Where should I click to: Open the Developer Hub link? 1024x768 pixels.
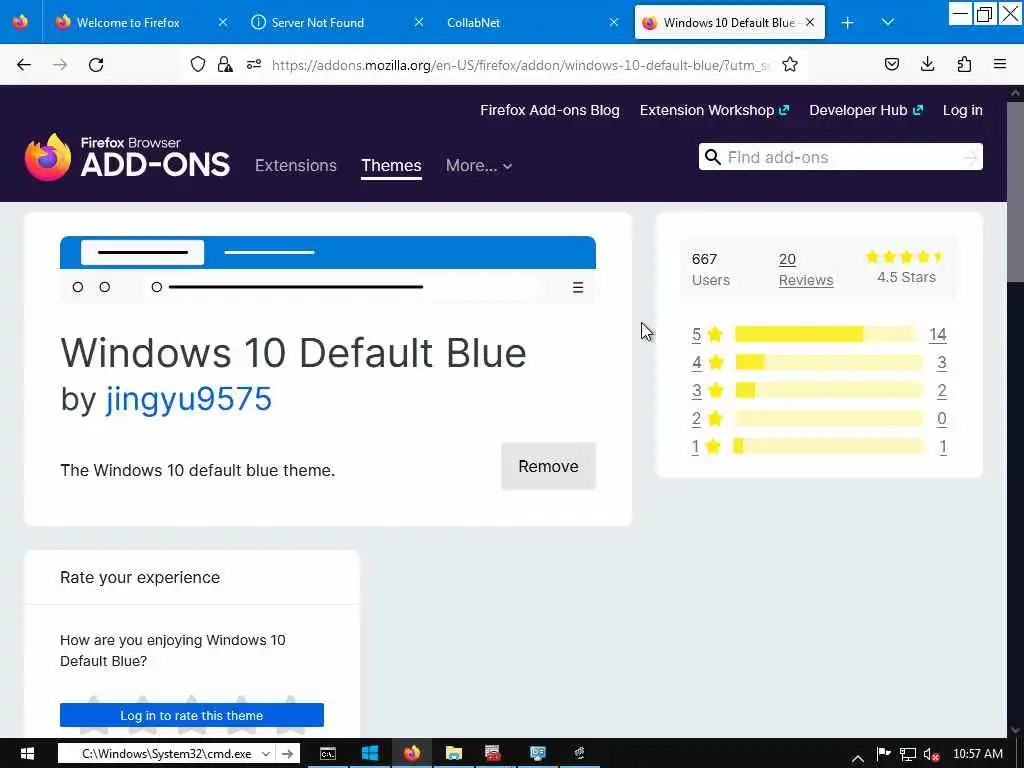[x=866, y=110]
